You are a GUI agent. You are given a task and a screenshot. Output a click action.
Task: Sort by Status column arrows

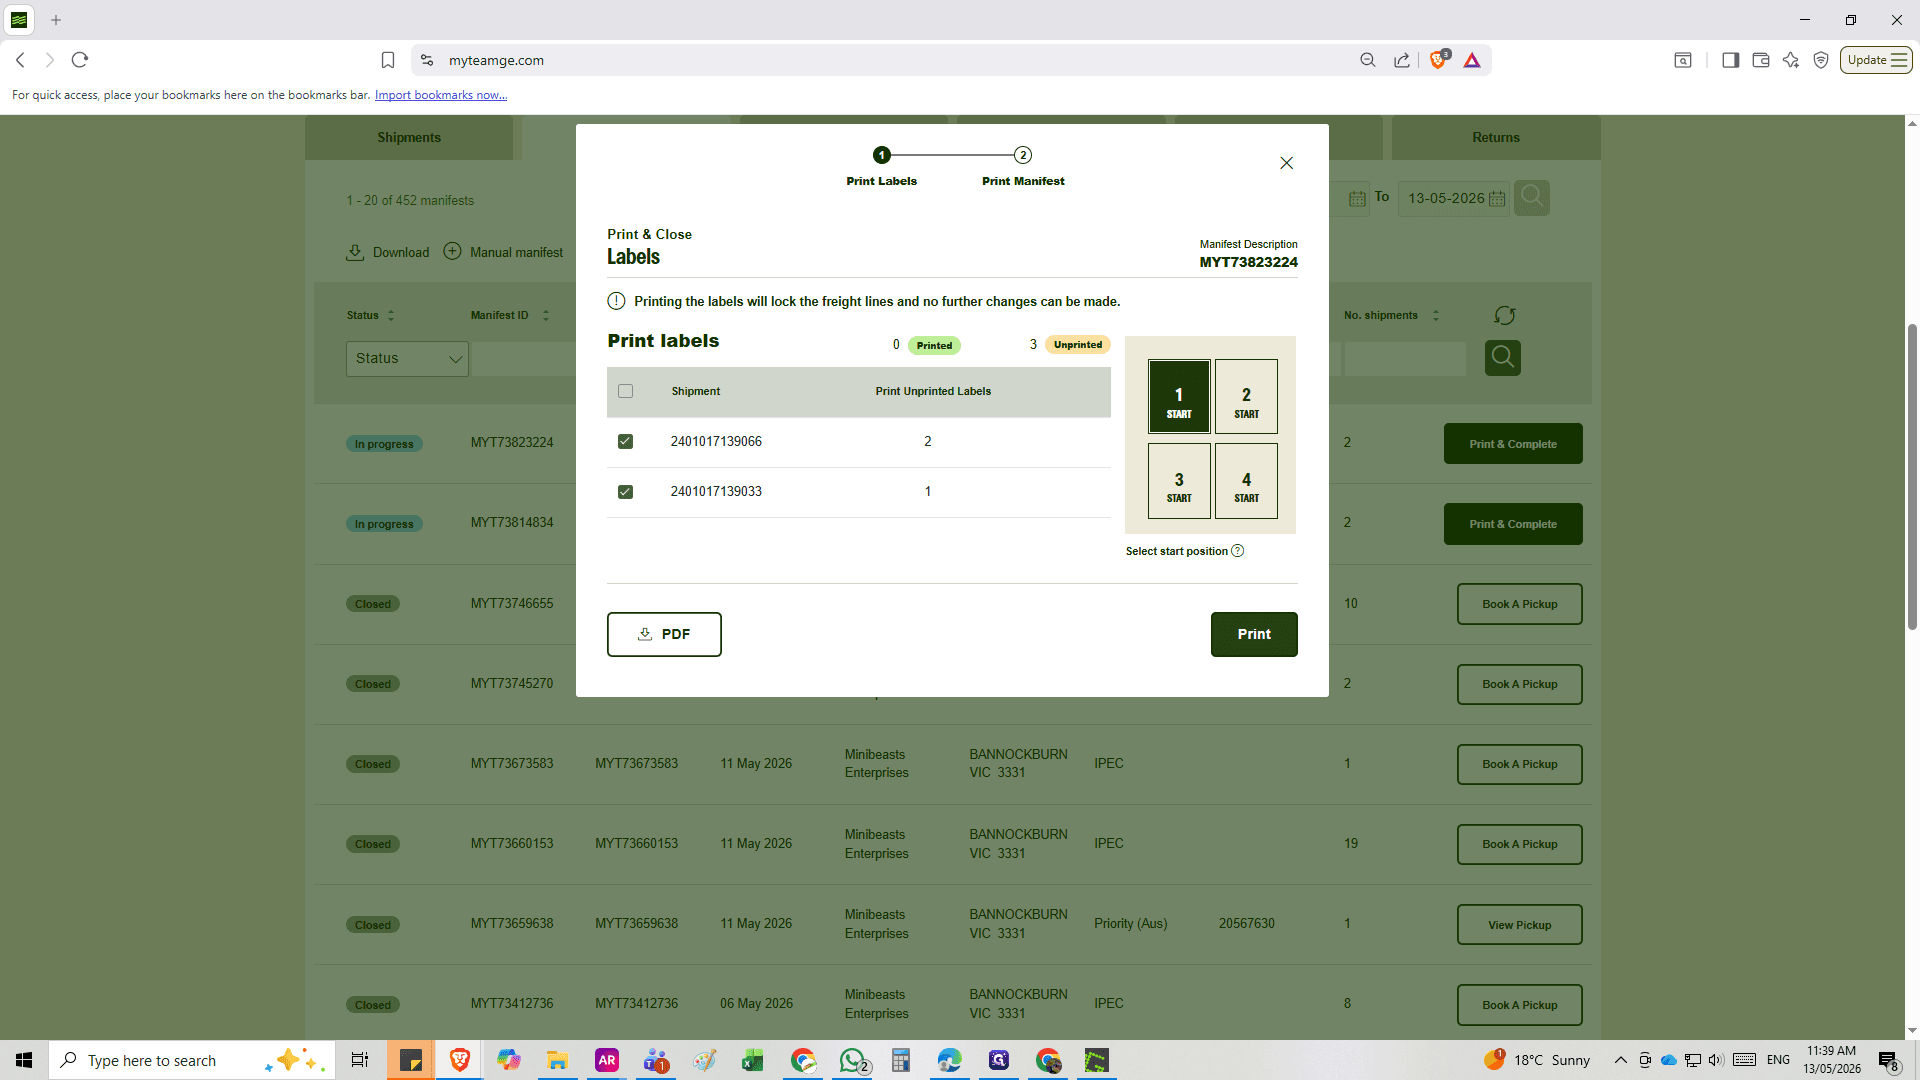(x=391, y=315)
